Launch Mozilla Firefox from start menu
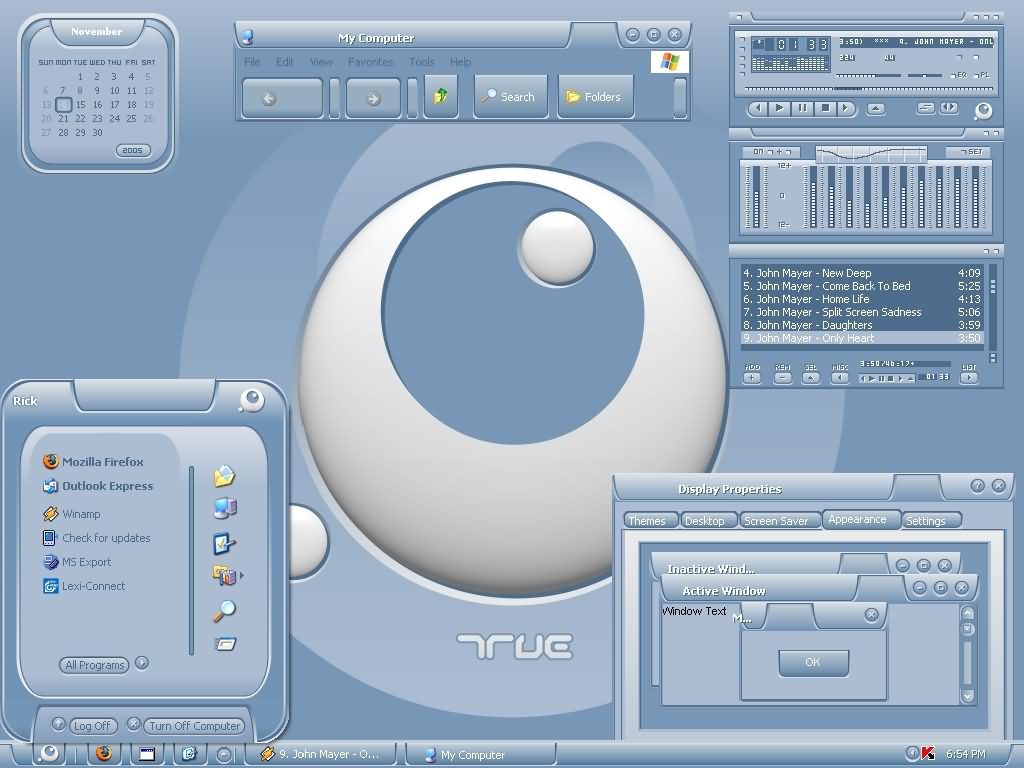The height and width of the screenshot is (768, 1024). [93, 462]
